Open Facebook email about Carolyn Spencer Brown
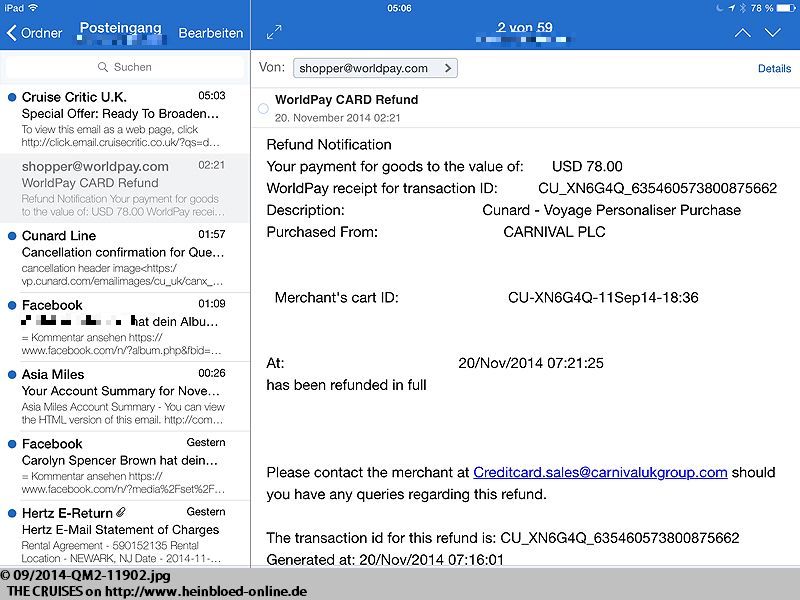This screenshot has width=800, height=600. 125,466
